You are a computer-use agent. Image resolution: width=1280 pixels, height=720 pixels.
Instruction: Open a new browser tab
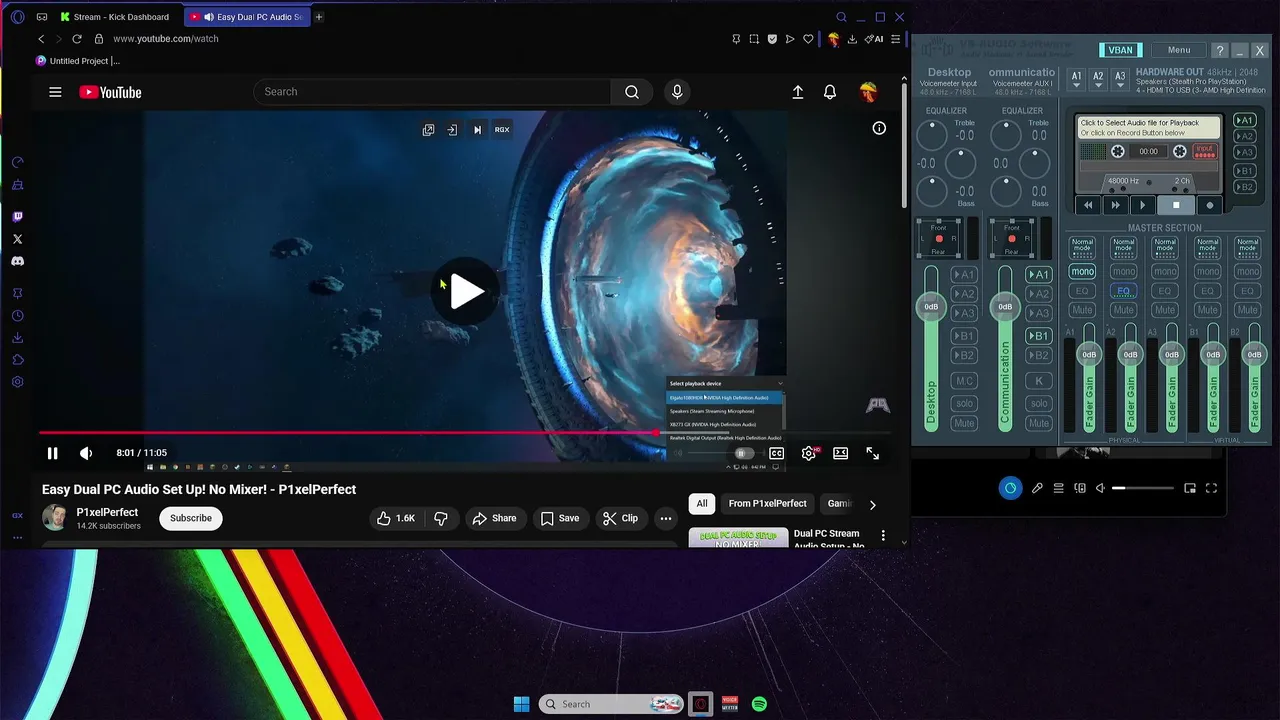(319, 17)
